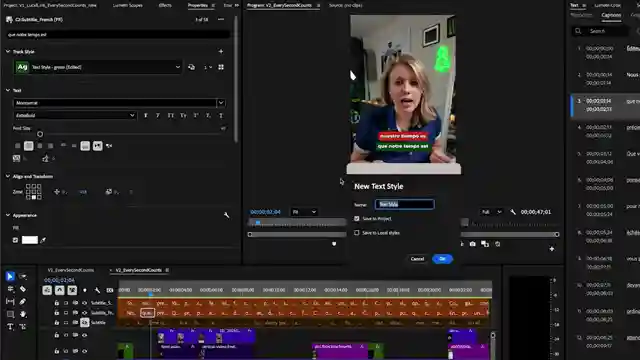
Task: Open the font weight style dropdown
Action: pos(75,116)
